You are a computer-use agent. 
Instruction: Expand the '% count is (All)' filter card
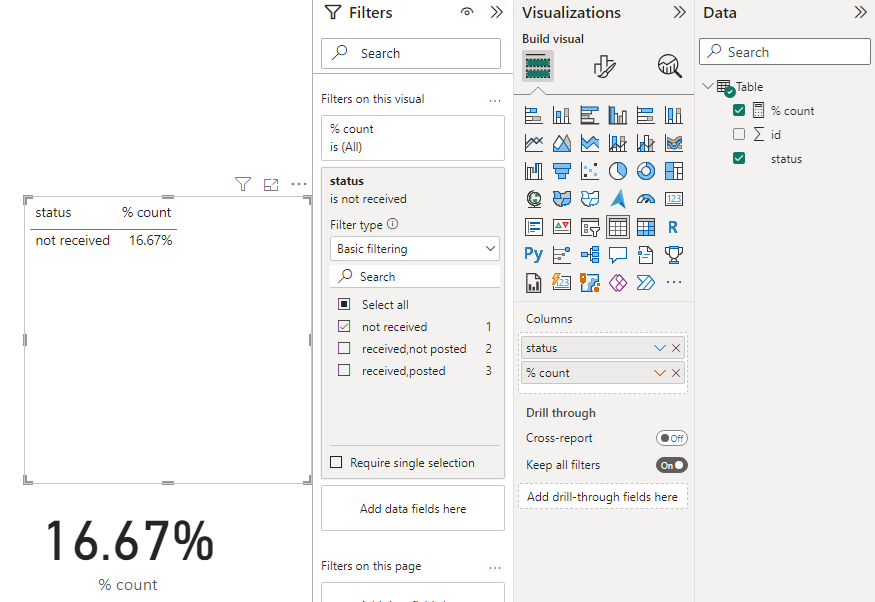[413, 138]
